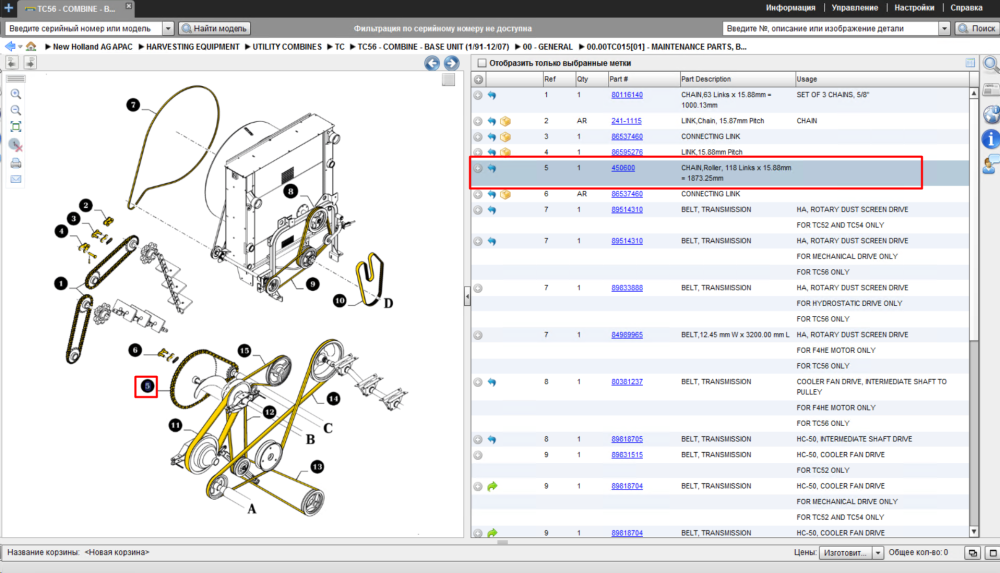The height and width of the screenshot is (573, 1000).
Task: Open part number link 89831515
Action: pyautogui.click(x=627, y=455)
